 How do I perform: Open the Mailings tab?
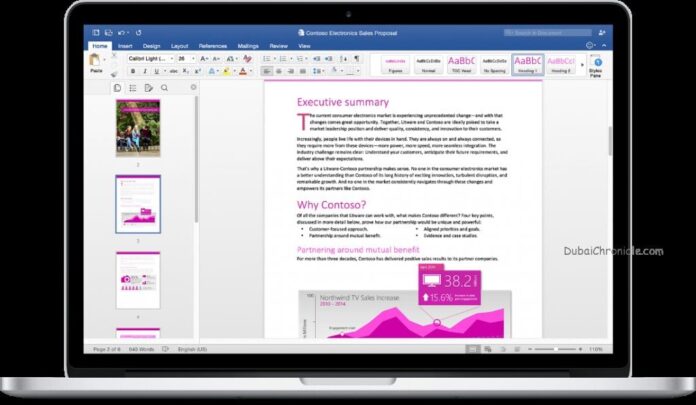(248, 46)
